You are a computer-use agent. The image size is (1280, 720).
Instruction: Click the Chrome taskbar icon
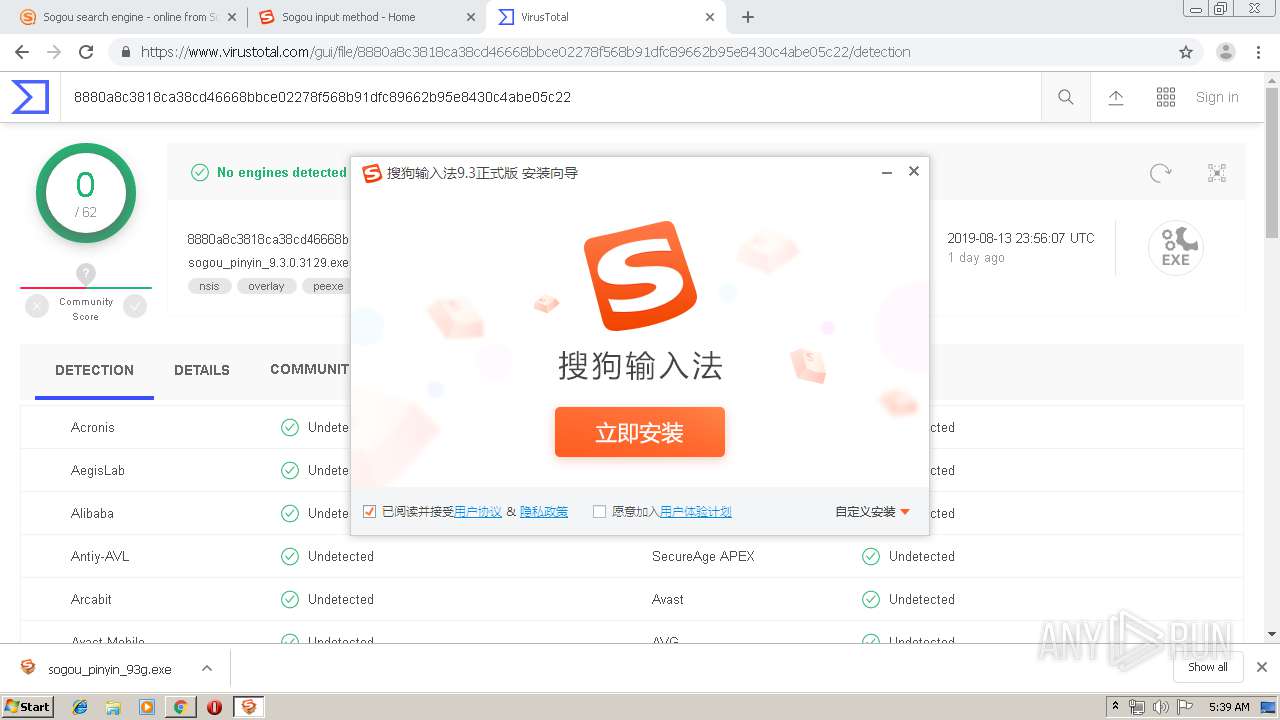[x=180, y=707]
